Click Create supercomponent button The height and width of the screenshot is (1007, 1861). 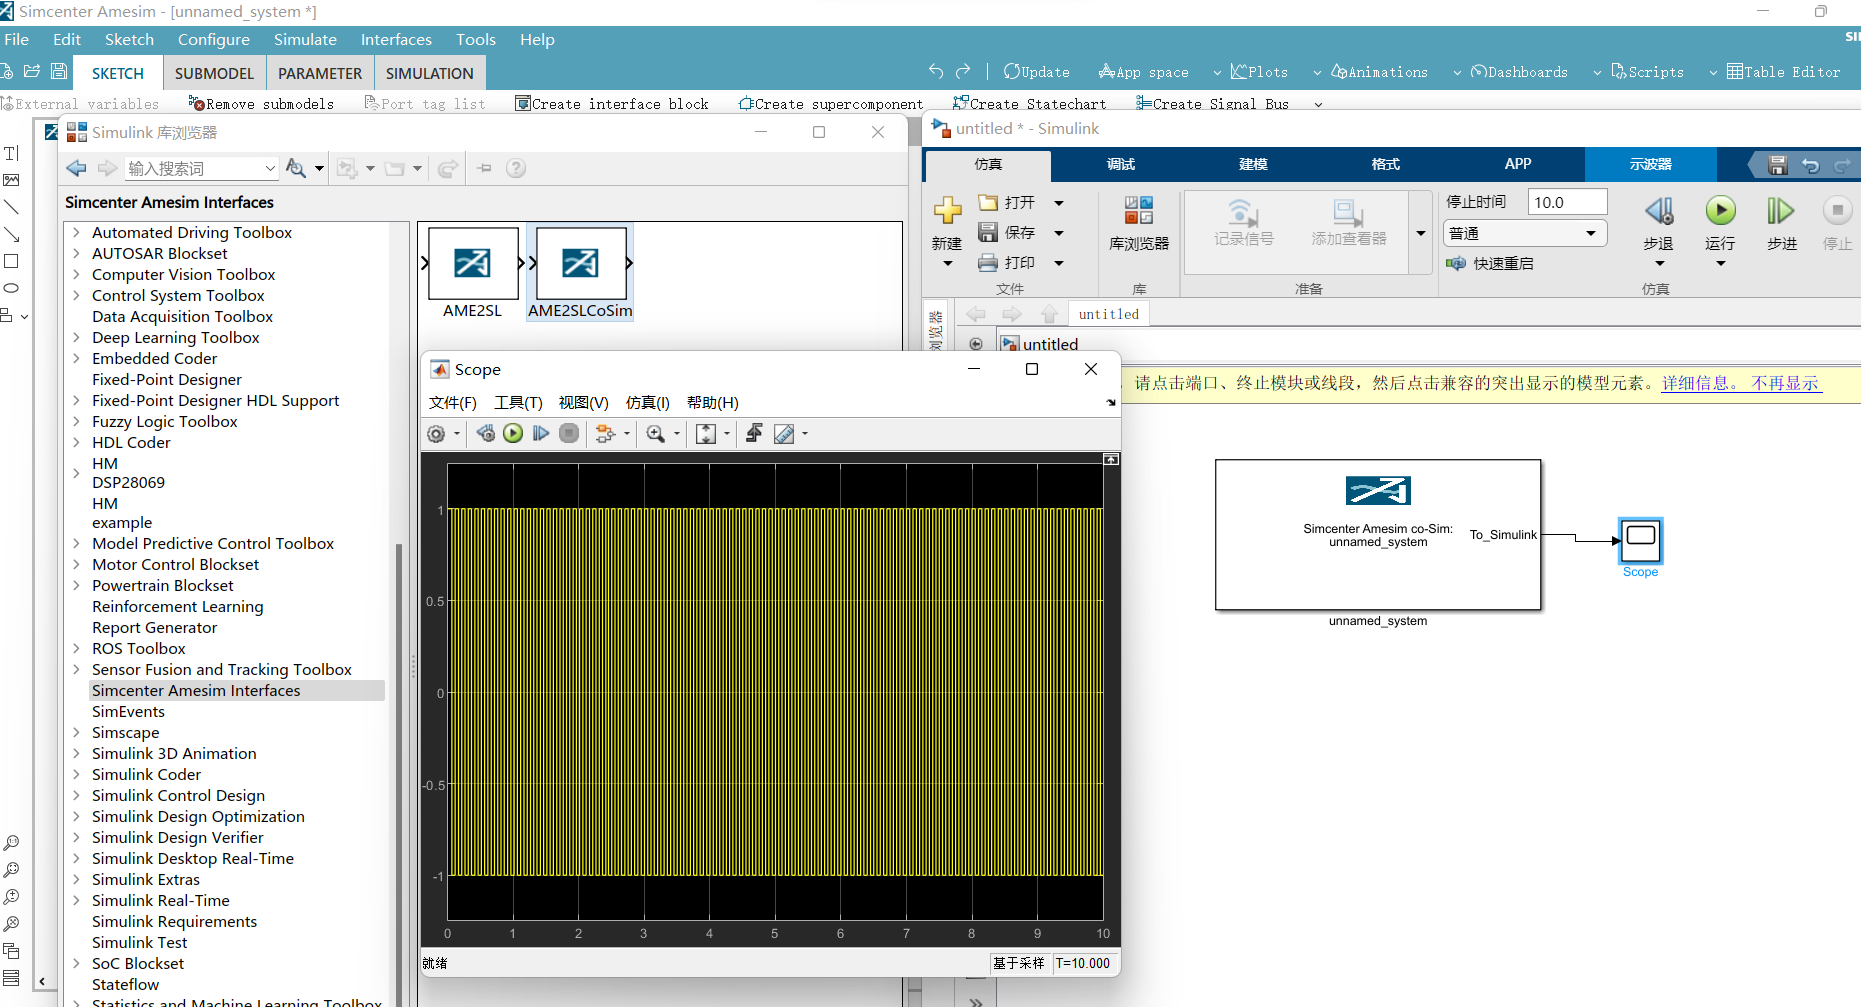830,104
